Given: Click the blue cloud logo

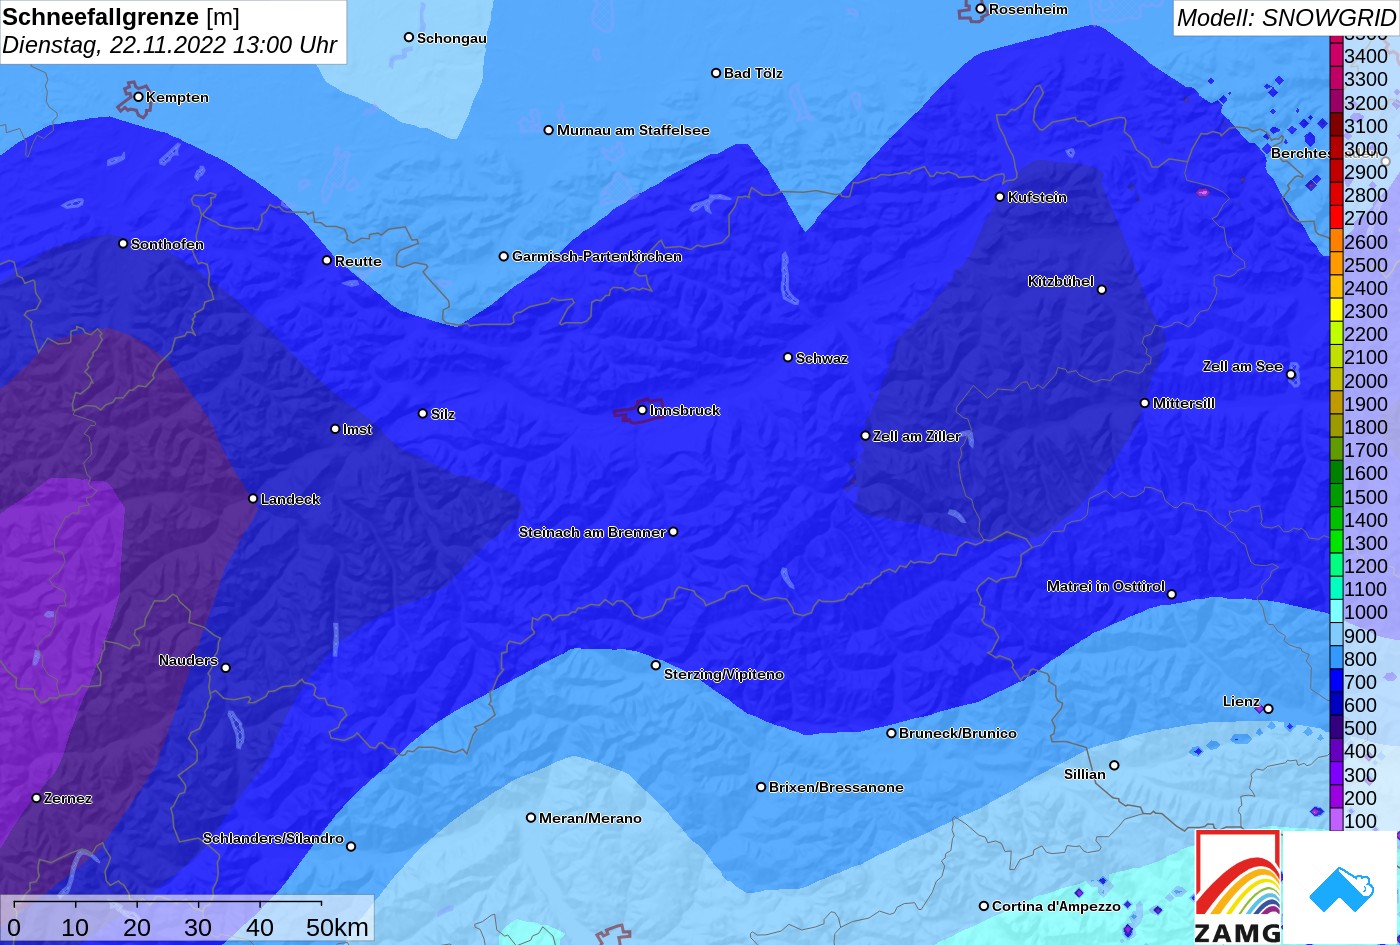Looking at the screenshot, I should pos(1340,888).
